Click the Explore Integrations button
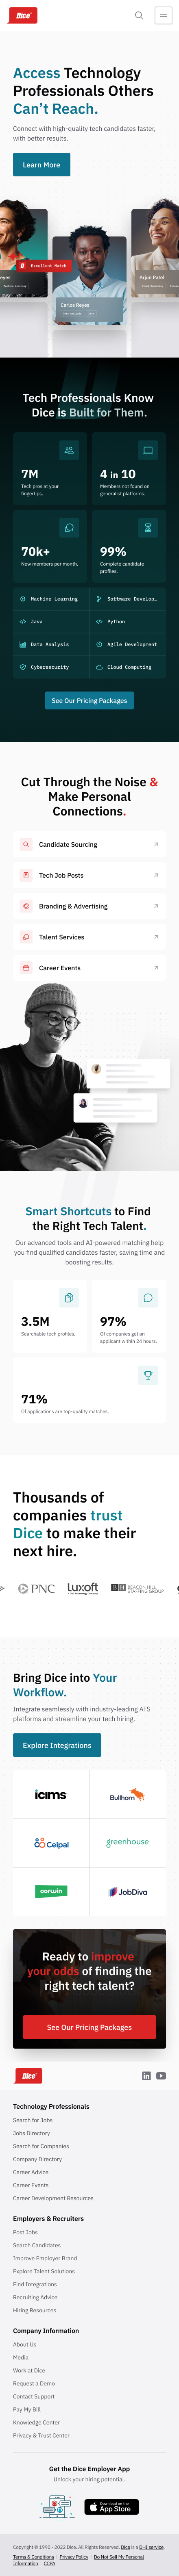This screenshot has width=179, height=2576. [57, 1745]
